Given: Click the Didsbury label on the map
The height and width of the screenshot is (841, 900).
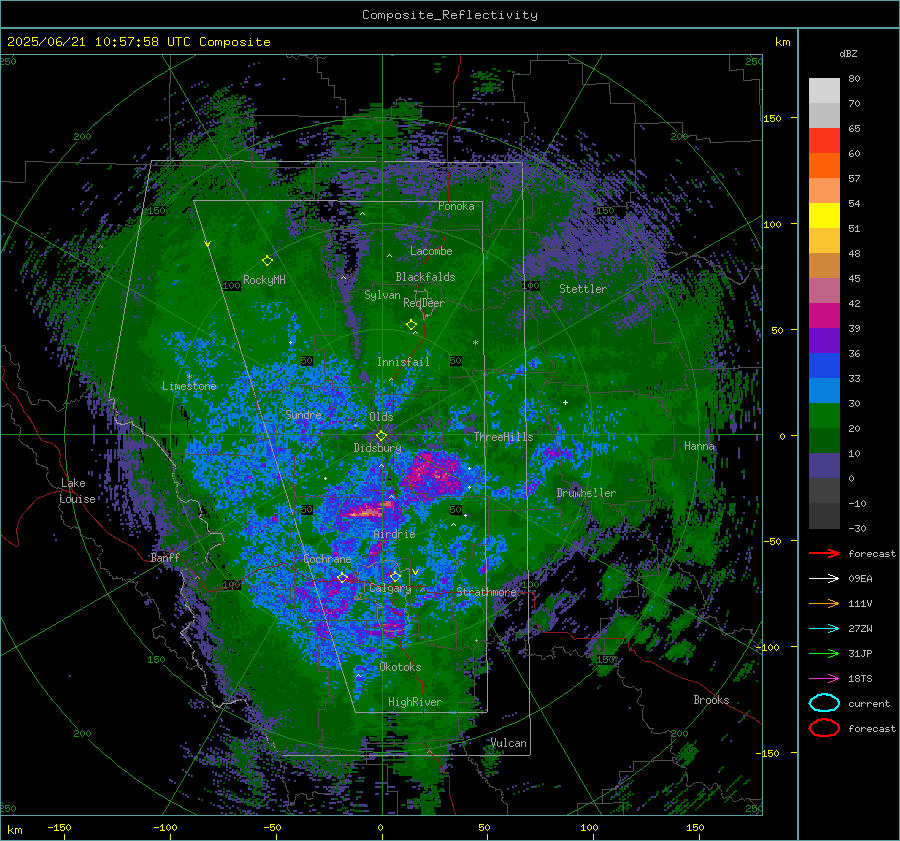Looking at the screenshot, I should pyautogui.click(x=377, y=448).
